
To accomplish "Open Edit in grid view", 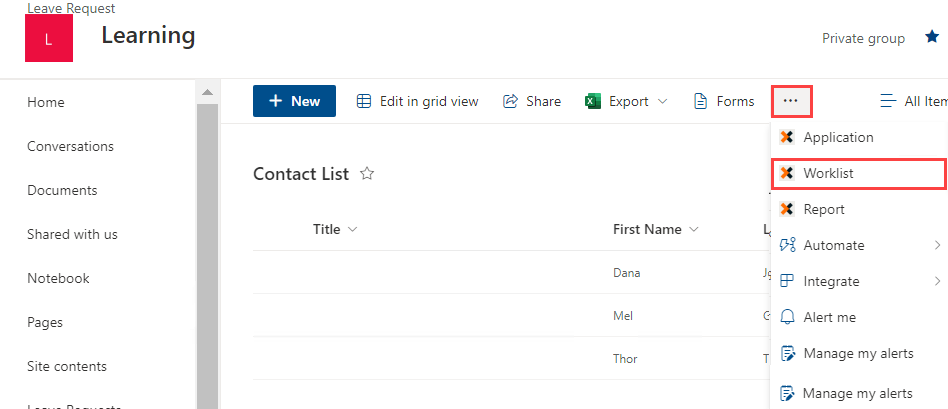I will pyautogui.click(x=418, y=101).
